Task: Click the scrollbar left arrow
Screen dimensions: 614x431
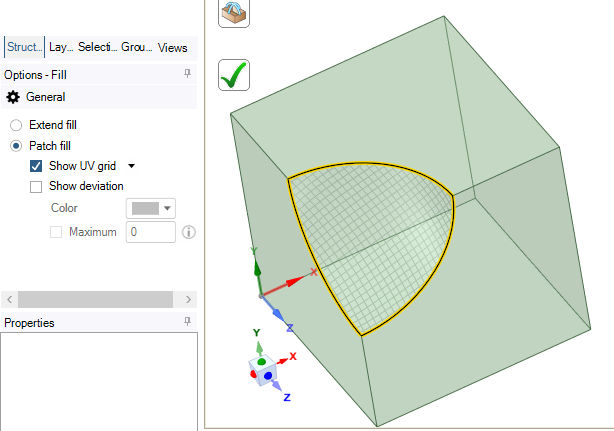Action: click(x=10, y=299)
